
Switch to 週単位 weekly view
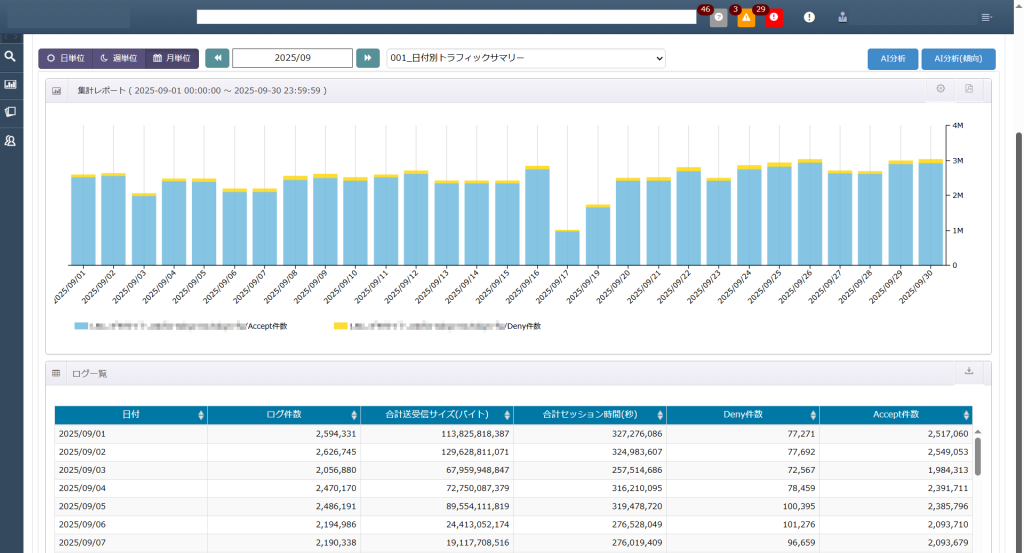click(x=118, y=58)
